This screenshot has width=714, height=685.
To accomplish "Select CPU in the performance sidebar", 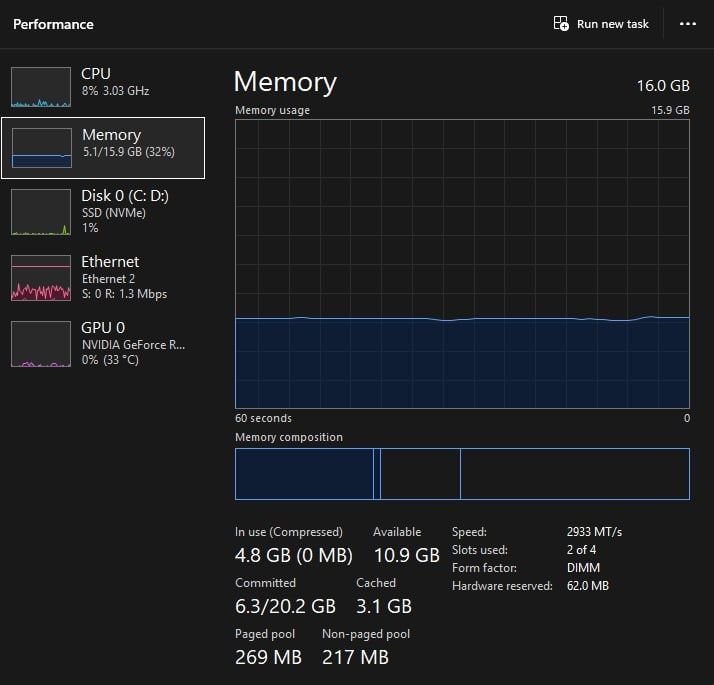I will tap(96, 74).
